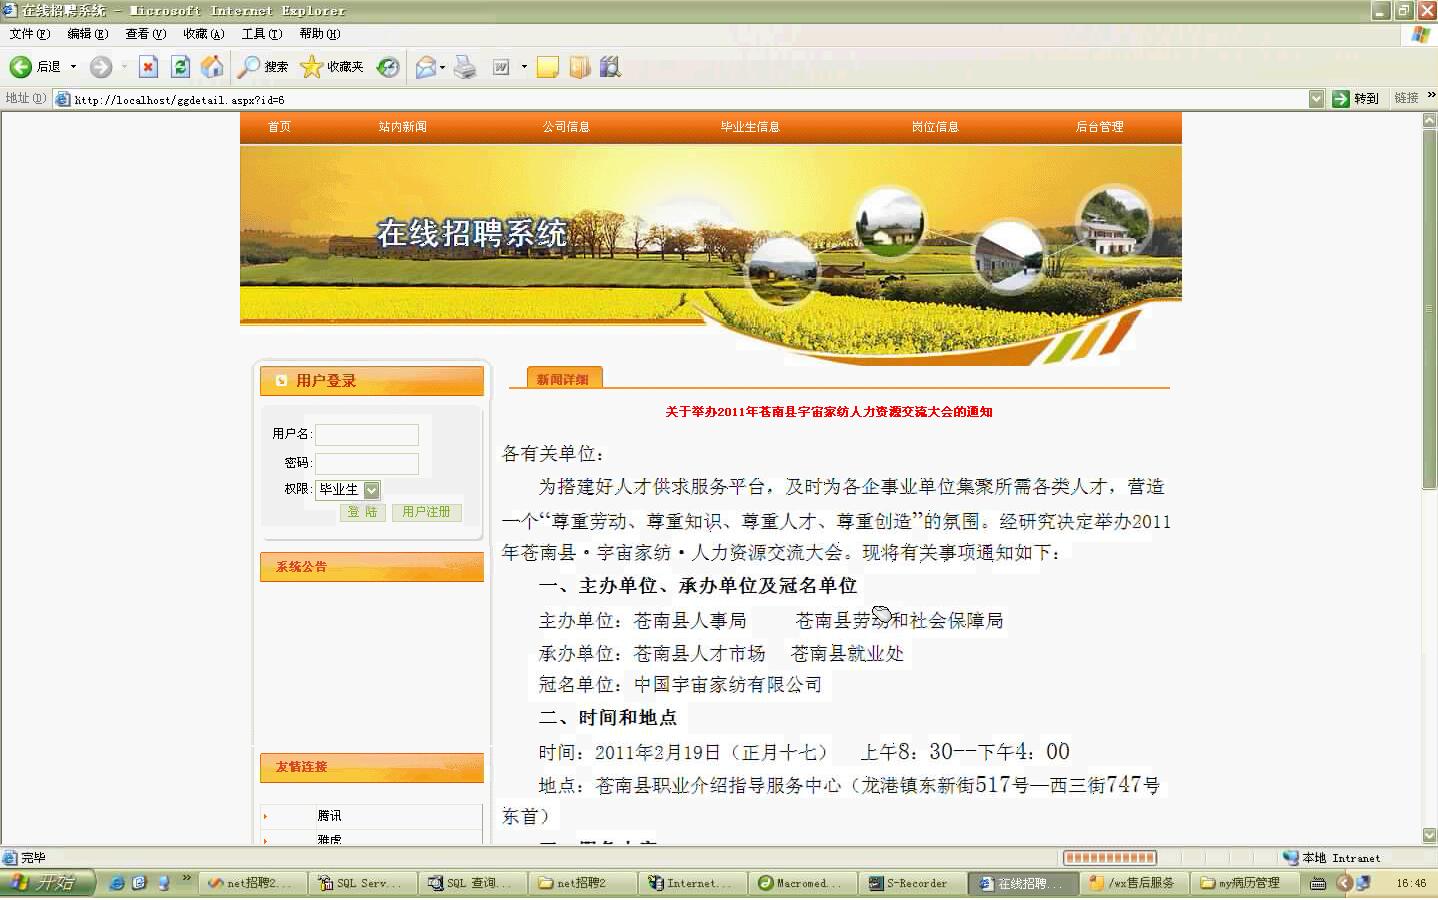Click the page icon in address bar
The width and height of the screenshot is (1438, 900).
pyautogui.click(x=63, y=99)
